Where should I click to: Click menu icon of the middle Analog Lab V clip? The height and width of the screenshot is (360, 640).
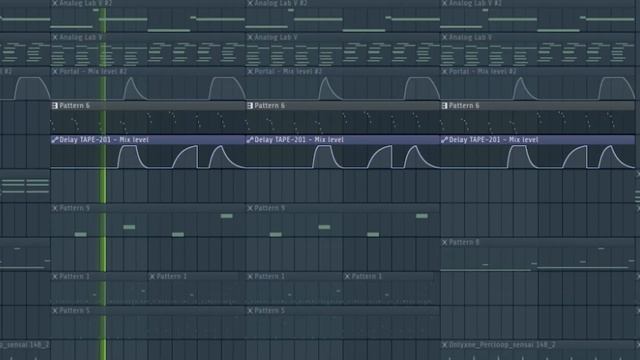coord(250,37)
